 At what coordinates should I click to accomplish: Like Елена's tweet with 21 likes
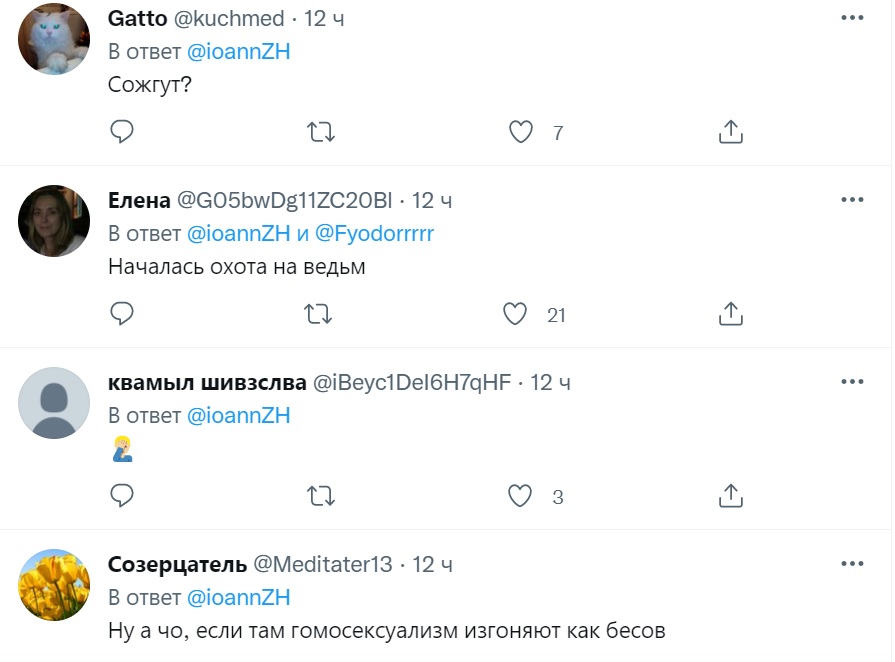[x=515, y=314]
